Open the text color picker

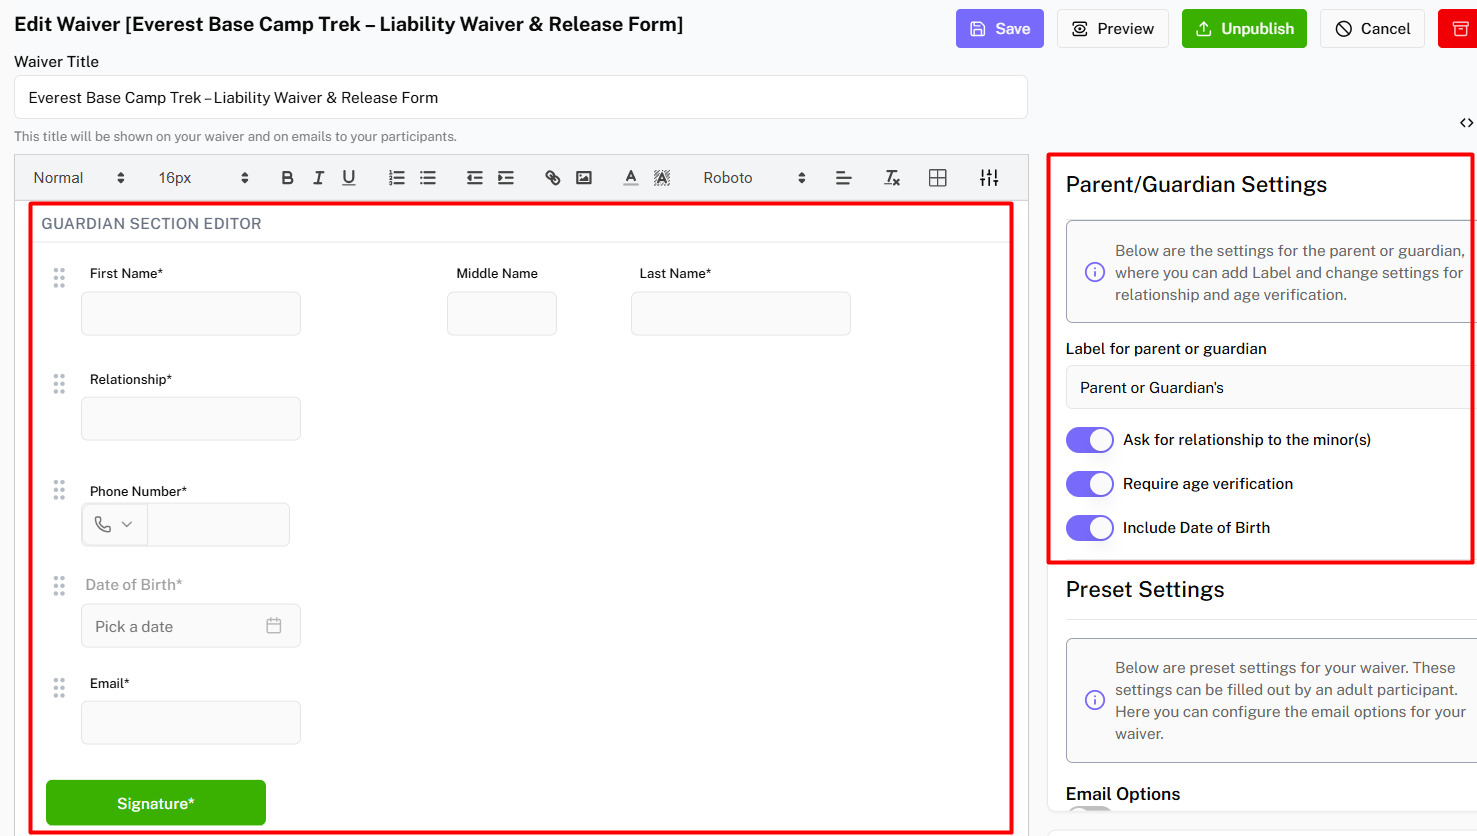(630, 178)
